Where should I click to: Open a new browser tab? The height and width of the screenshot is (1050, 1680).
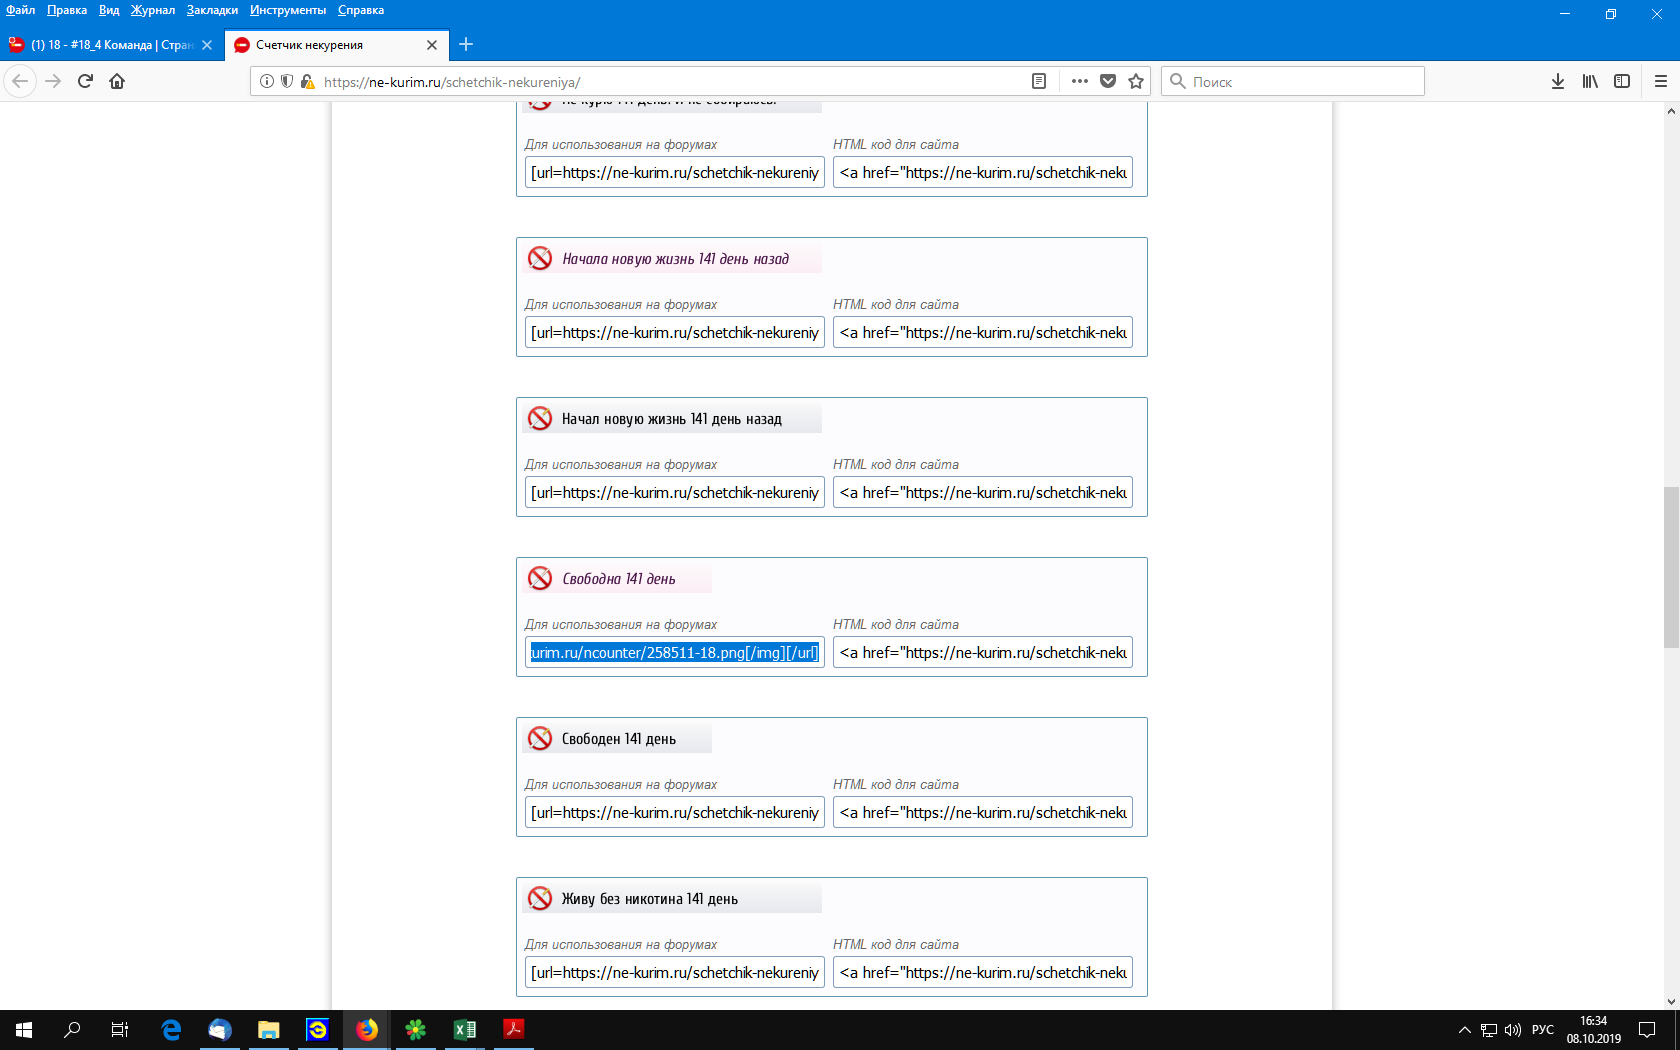click(x=466, y=44)
